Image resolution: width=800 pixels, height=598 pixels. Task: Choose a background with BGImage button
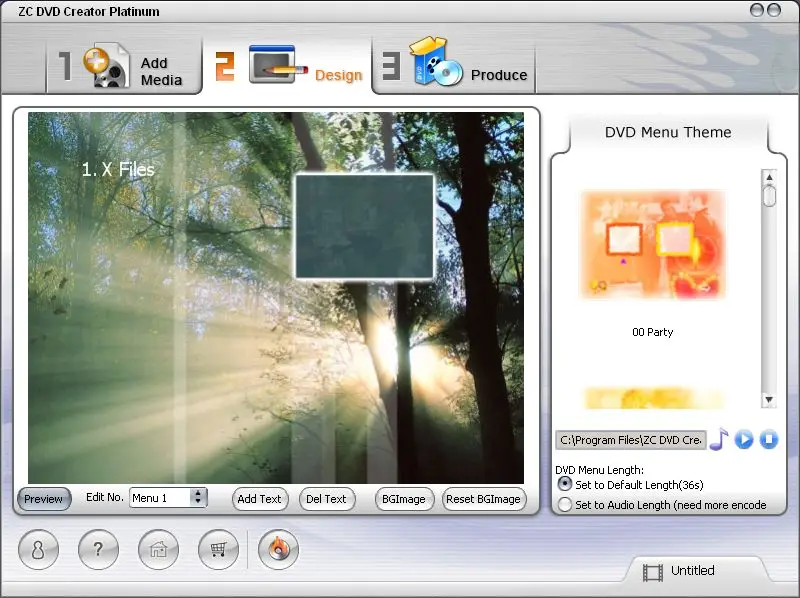[x=404, y=499]
